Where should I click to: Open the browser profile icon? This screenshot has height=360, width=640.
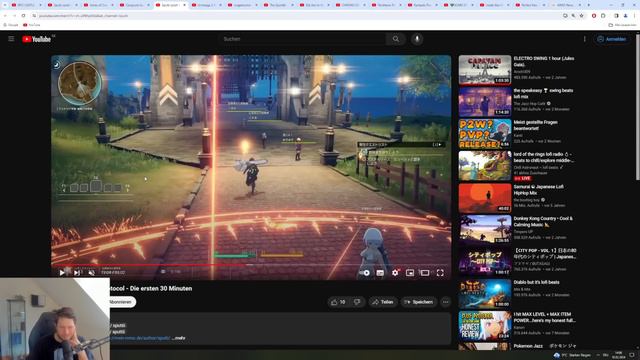click(625, 16)
